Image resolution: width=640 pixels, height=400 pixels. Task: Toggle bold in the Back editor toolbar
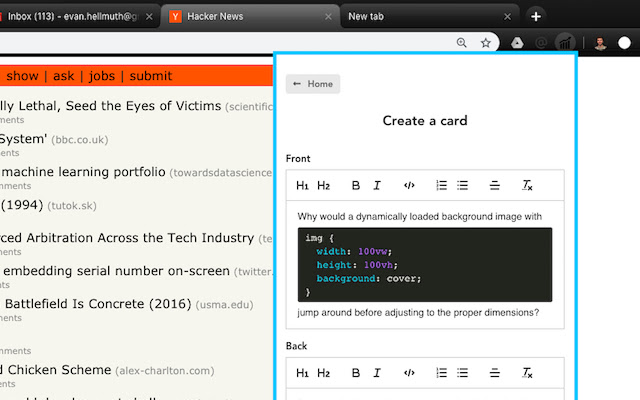point(355,373)
